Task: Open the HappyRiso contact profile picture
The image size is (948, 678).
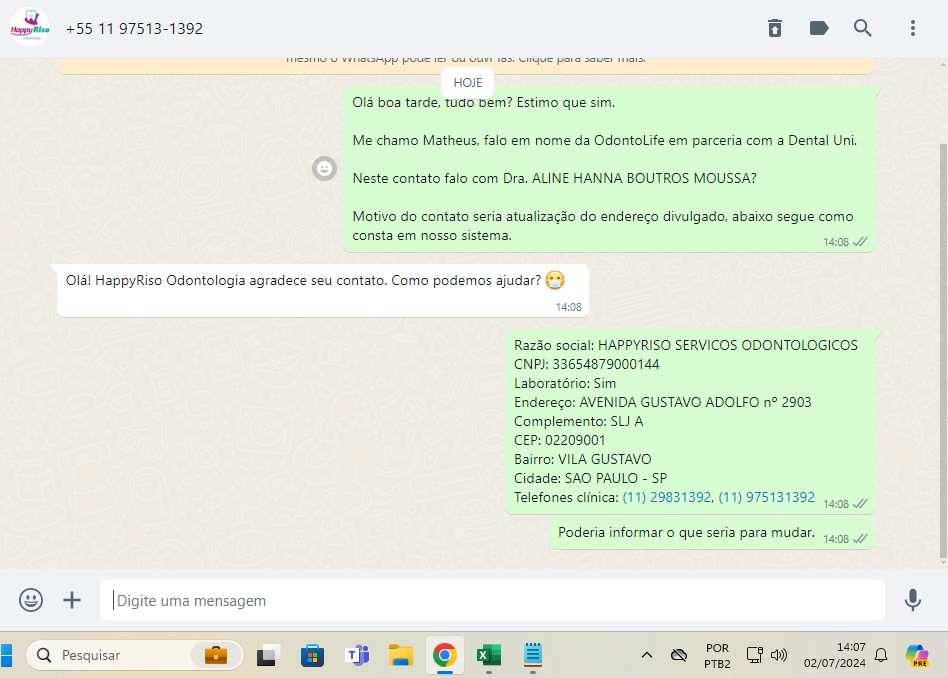Action: [30, 28]
